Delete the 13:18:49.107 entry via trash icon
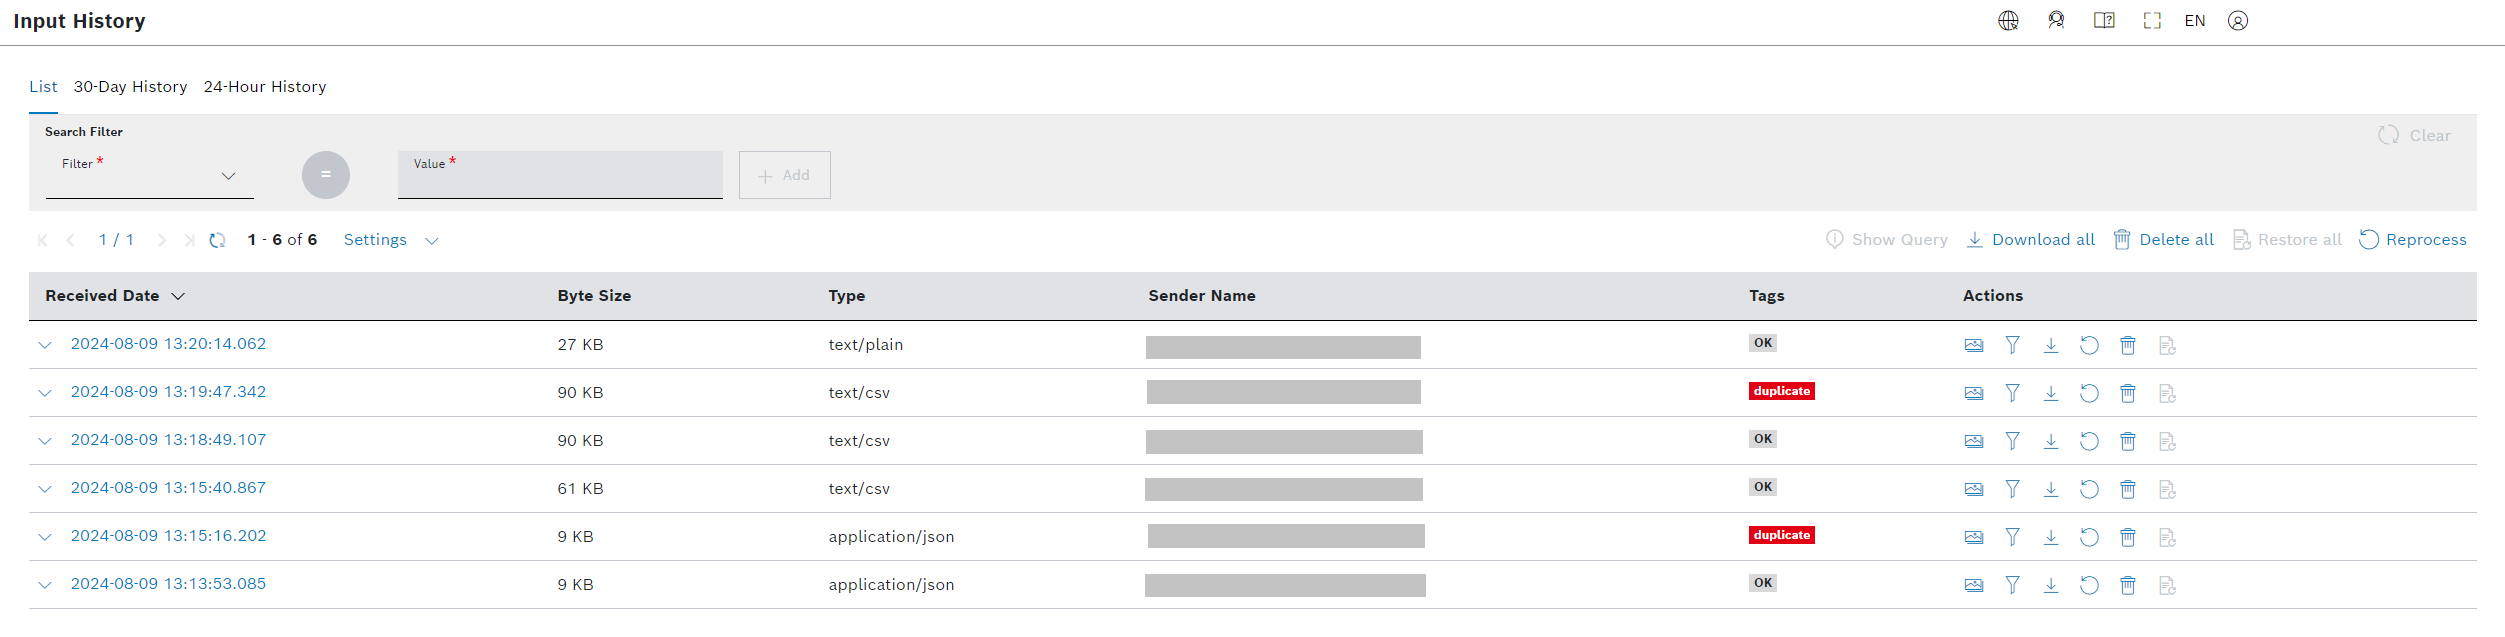 click(x=2128, y=441)
